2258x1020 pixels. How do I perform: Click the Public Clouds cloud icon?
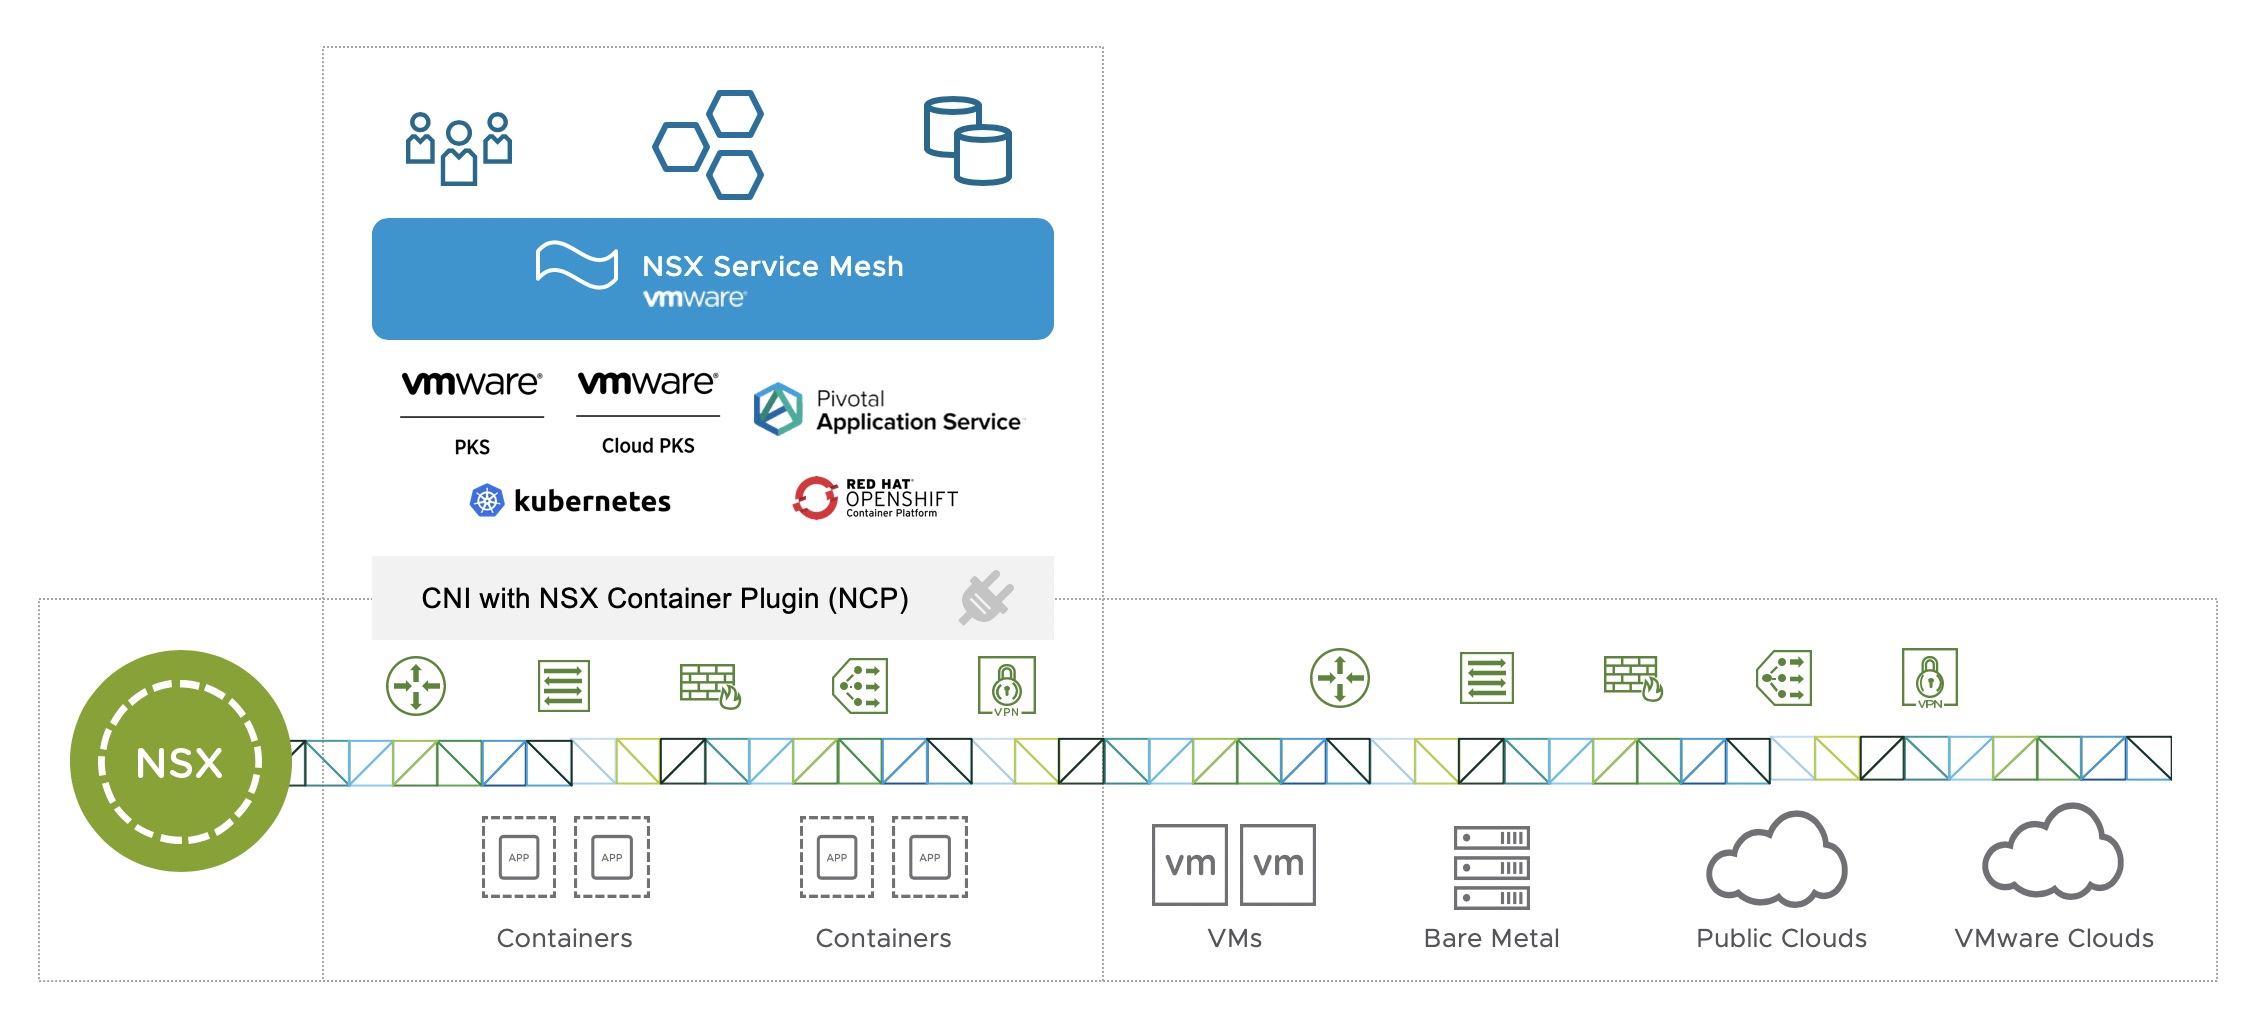pyautogui.click(x=1776, y=859)
